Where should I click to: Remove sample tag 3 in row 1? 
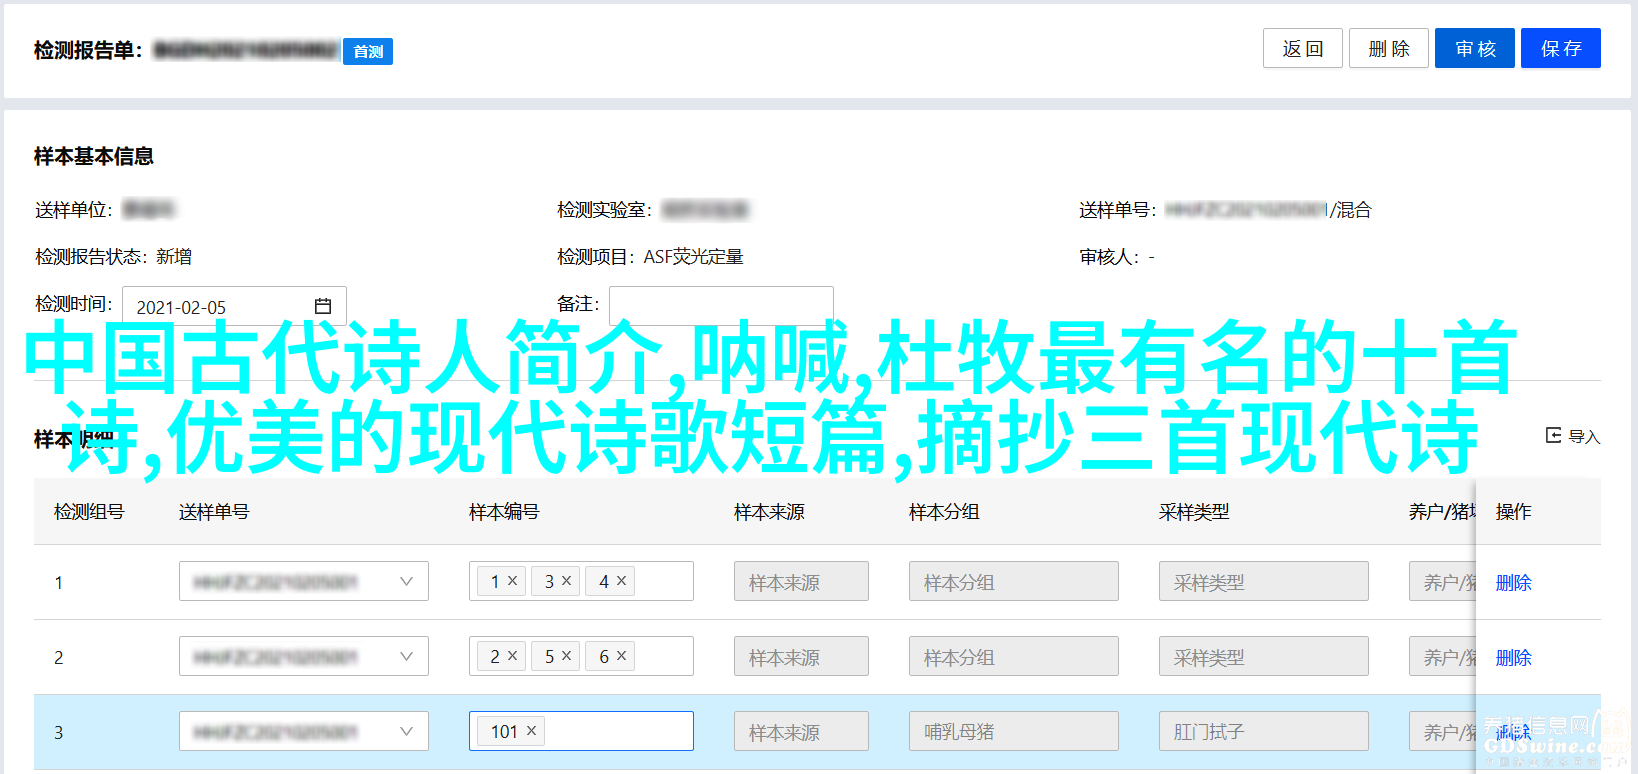pos(566,580)
